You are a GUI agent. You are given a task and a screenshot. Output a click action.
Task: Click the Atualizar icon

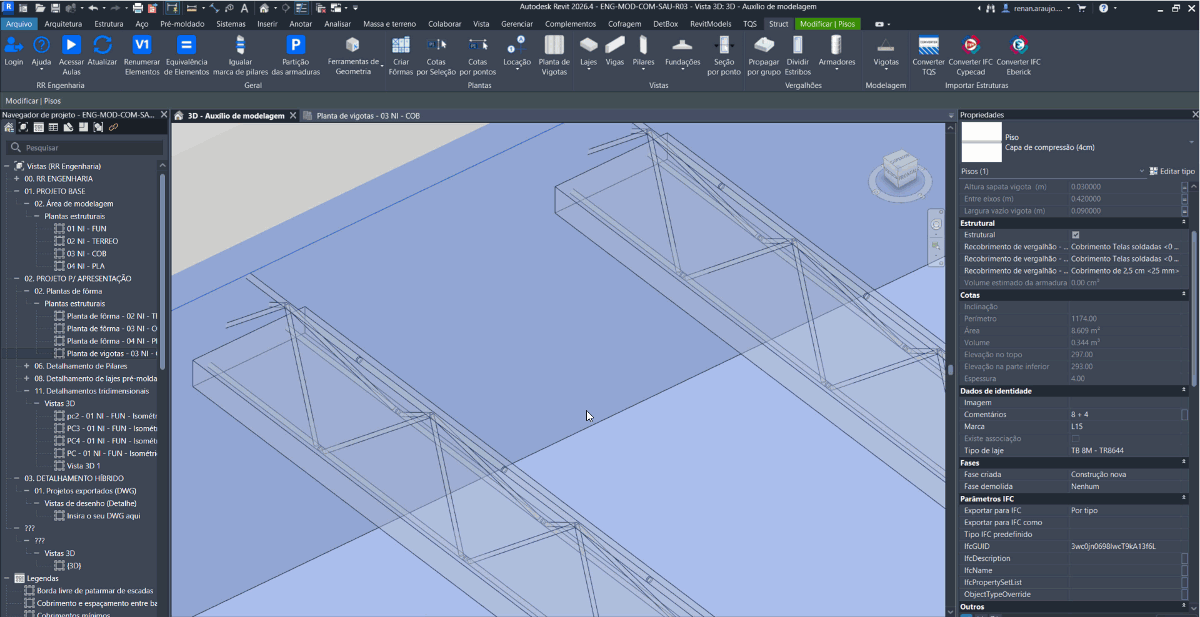click(x=102, y=46)
